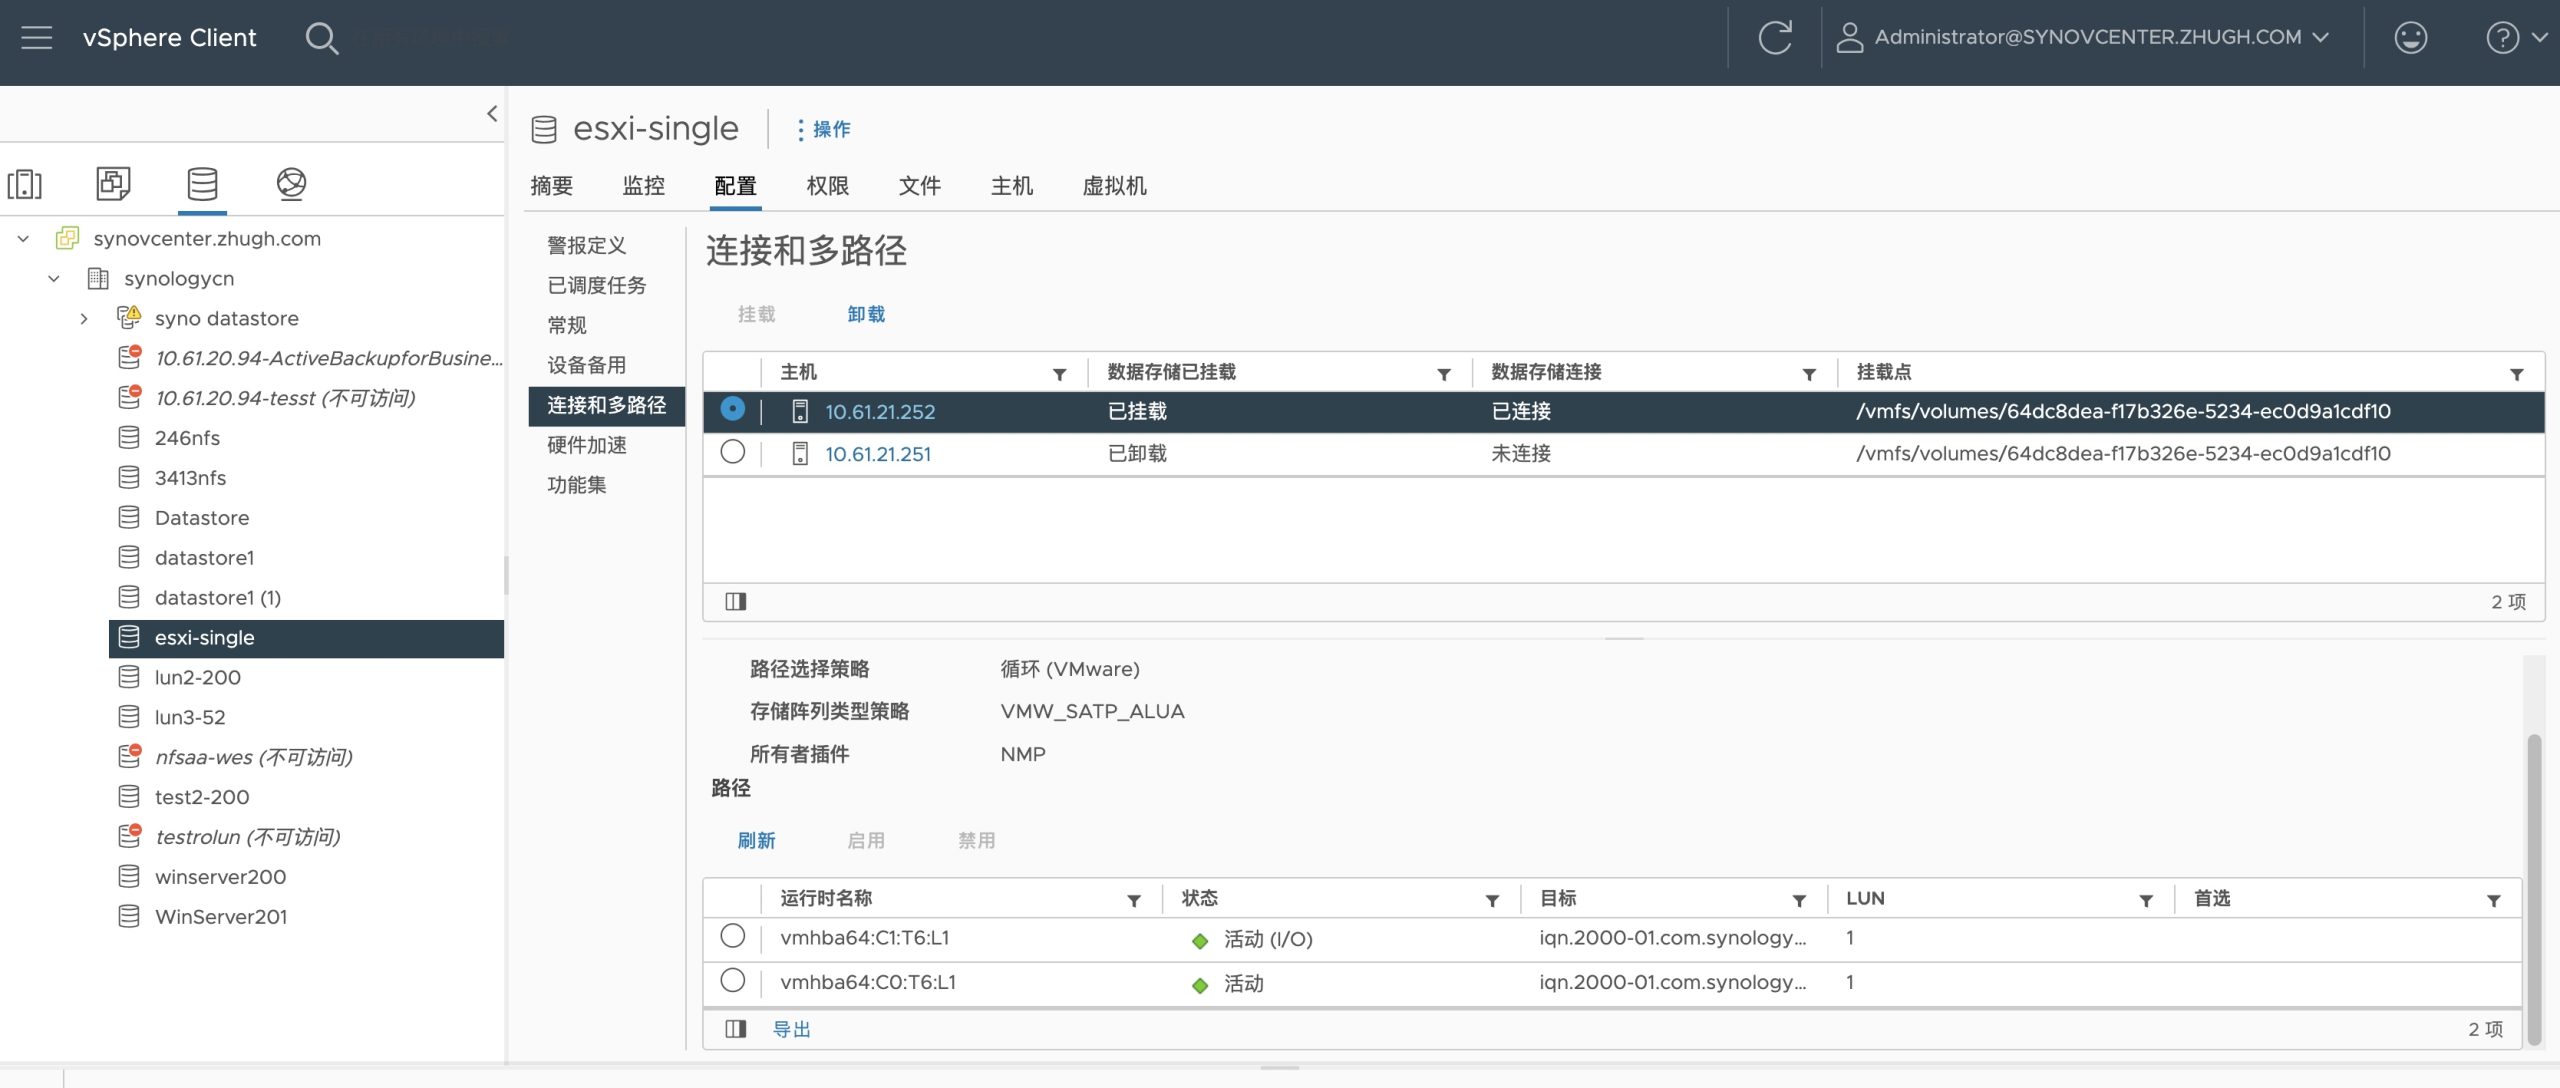Open 已调度任务 configuration section
Screen dimensions: 2560x1088
(597, 285)
